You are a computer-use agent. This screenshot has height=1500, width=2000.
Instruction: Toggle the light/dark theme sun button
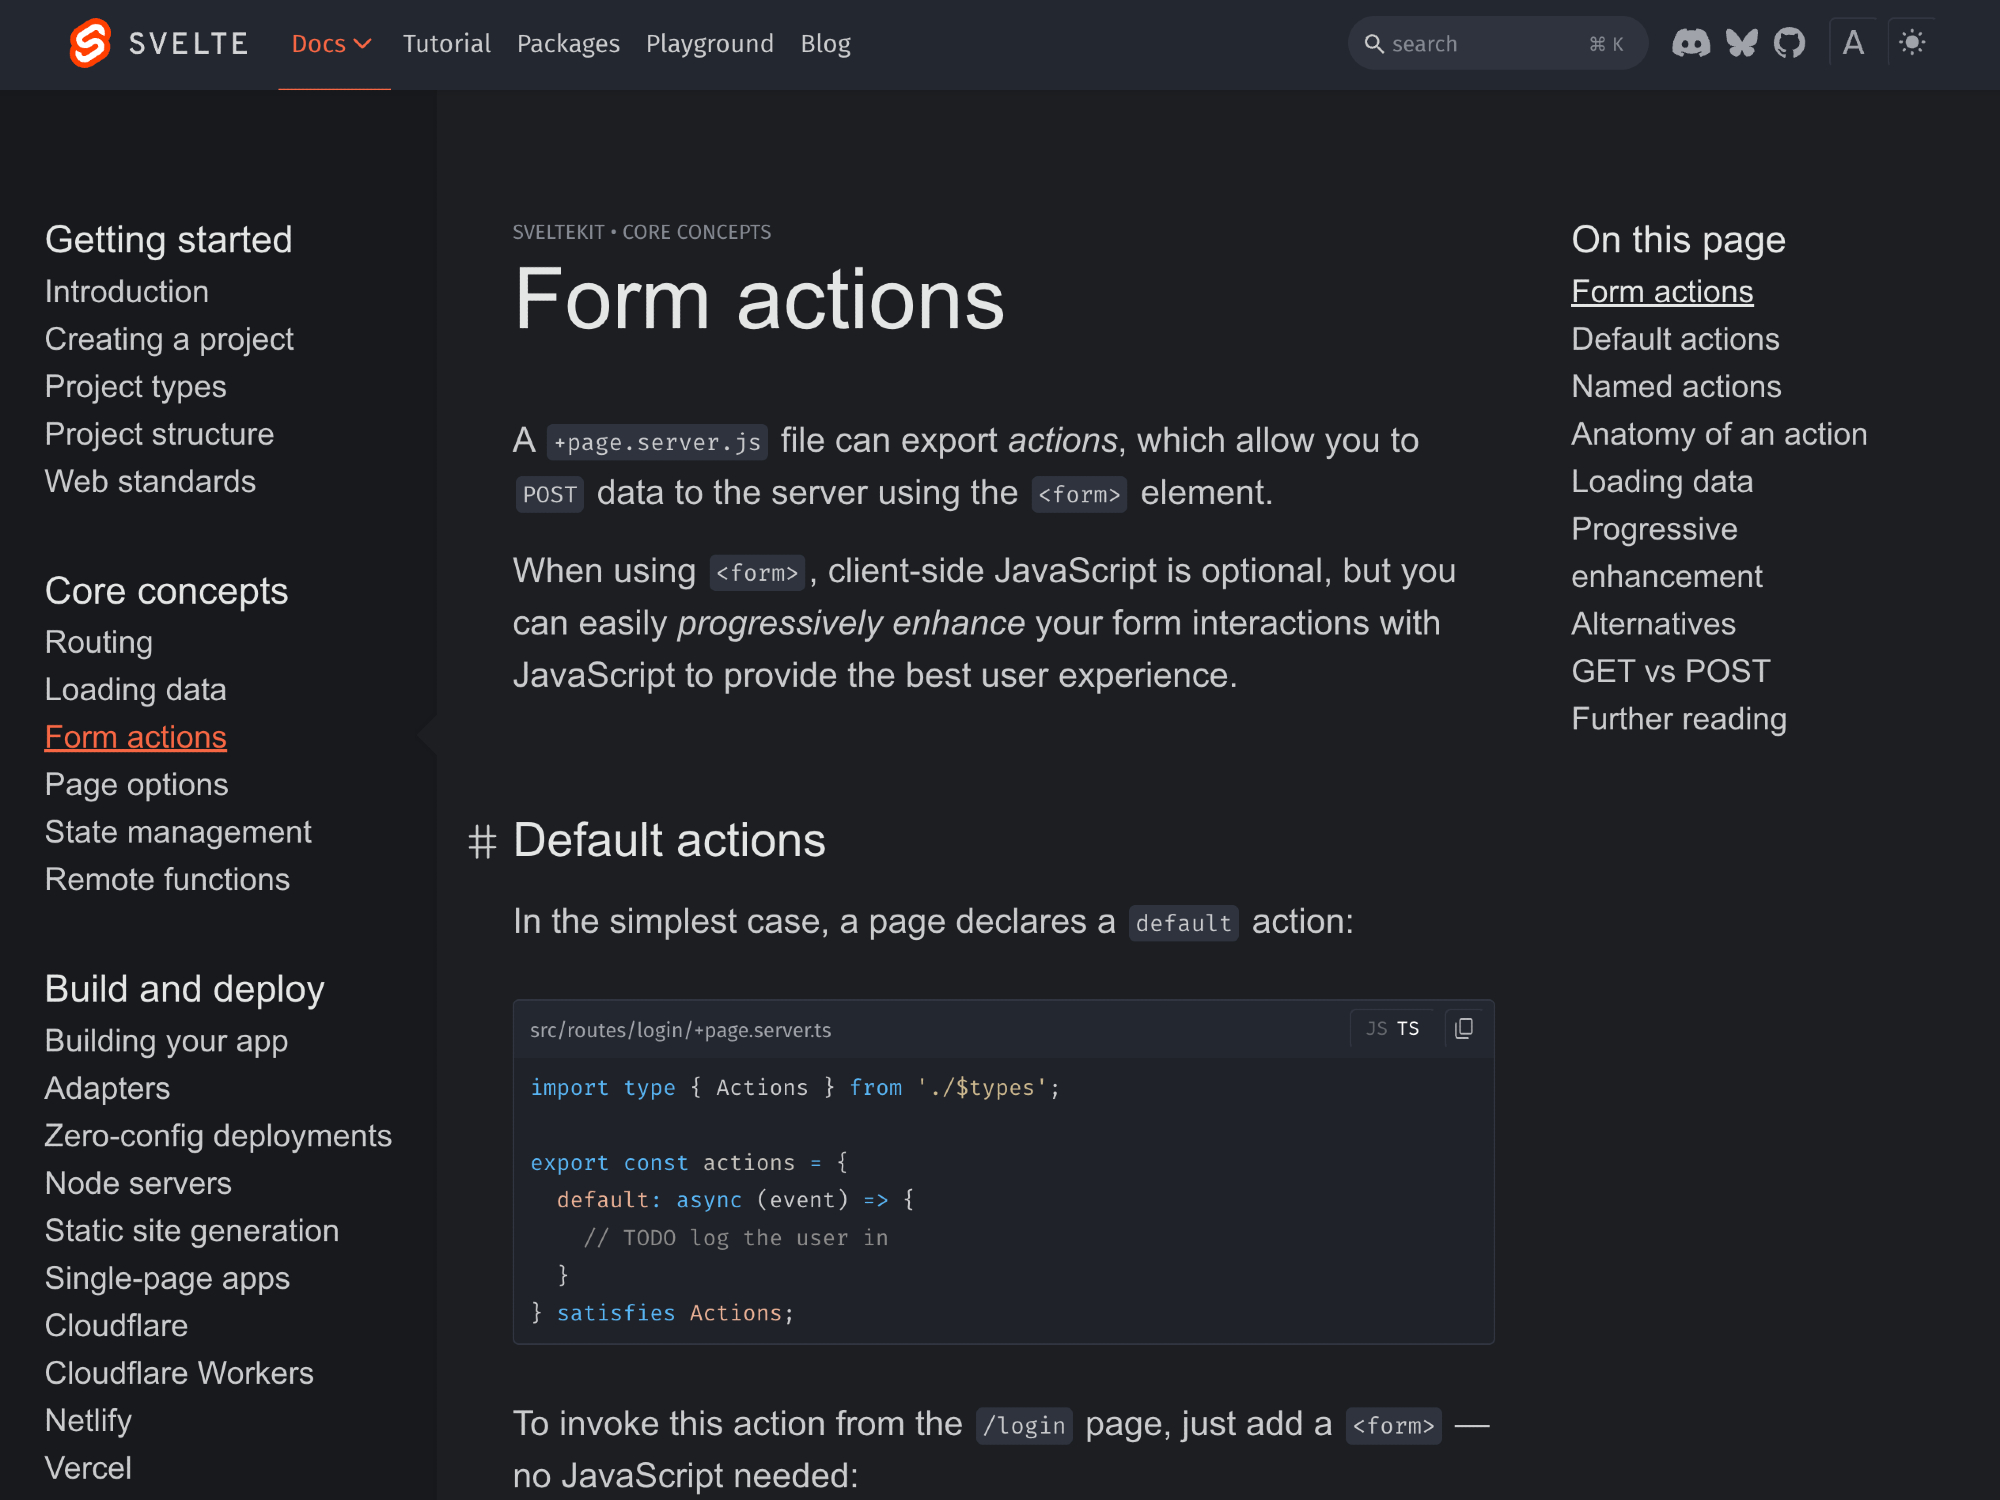1912,43
